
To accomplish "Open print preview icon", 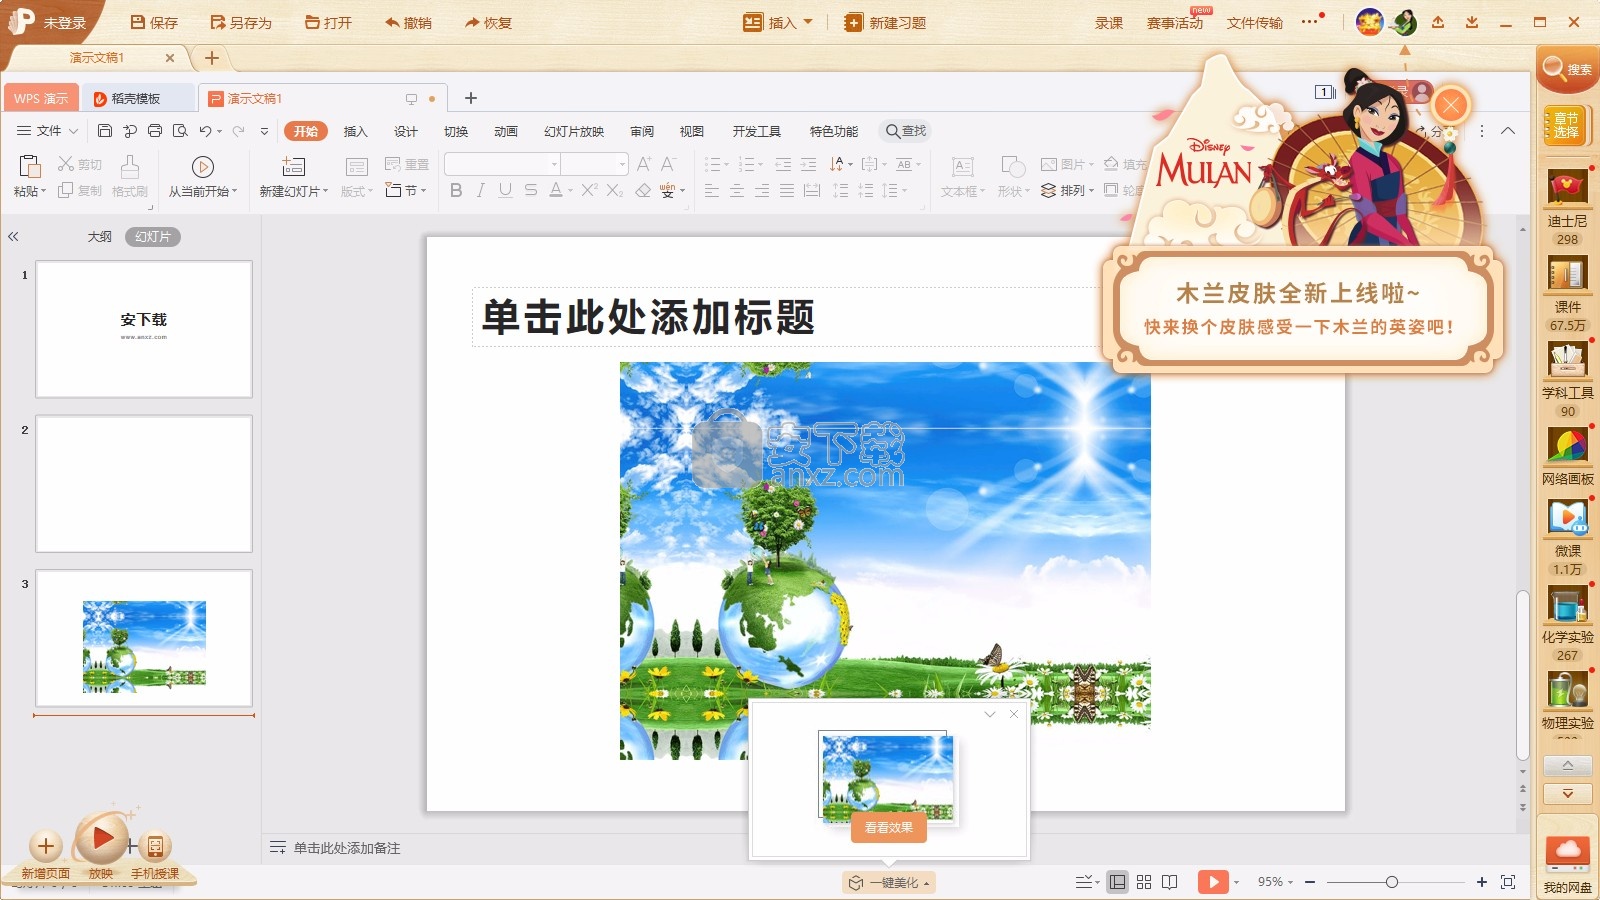I will tap(180, 131).
